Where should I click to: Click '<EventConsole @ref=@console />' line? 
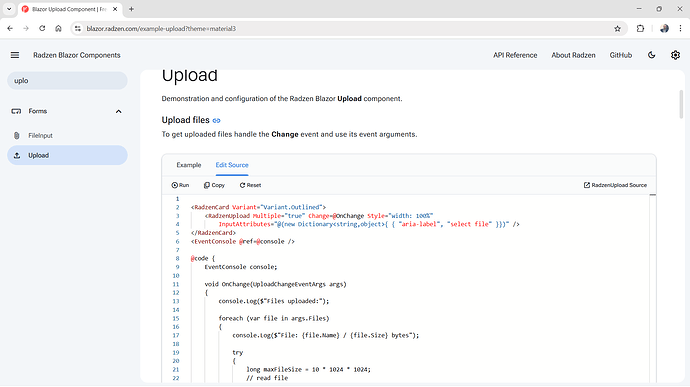tap(242, 242)
